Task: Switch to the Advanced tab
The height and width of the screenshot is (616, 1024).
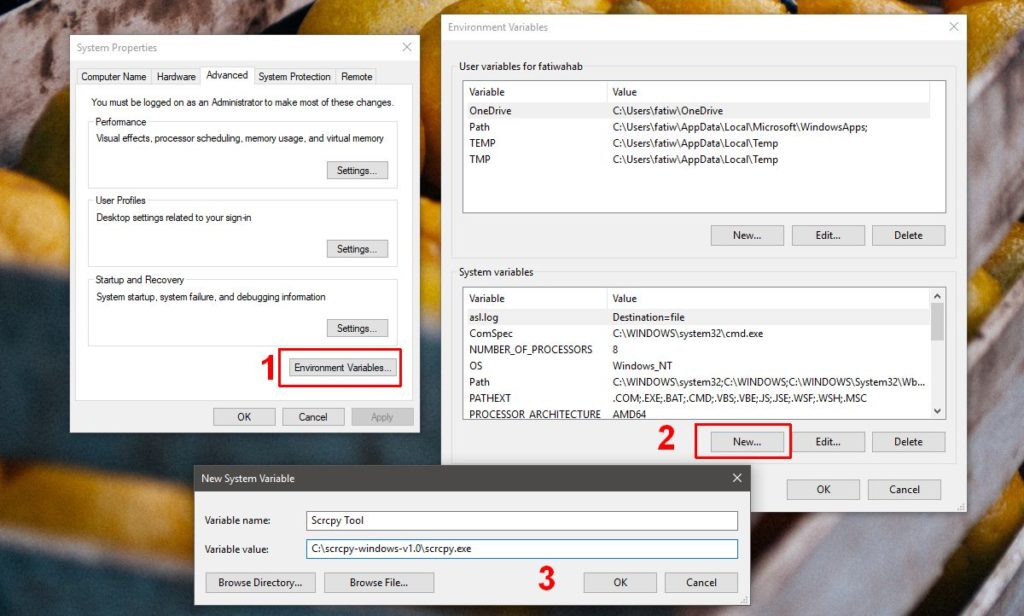Action: pos(227,75)
